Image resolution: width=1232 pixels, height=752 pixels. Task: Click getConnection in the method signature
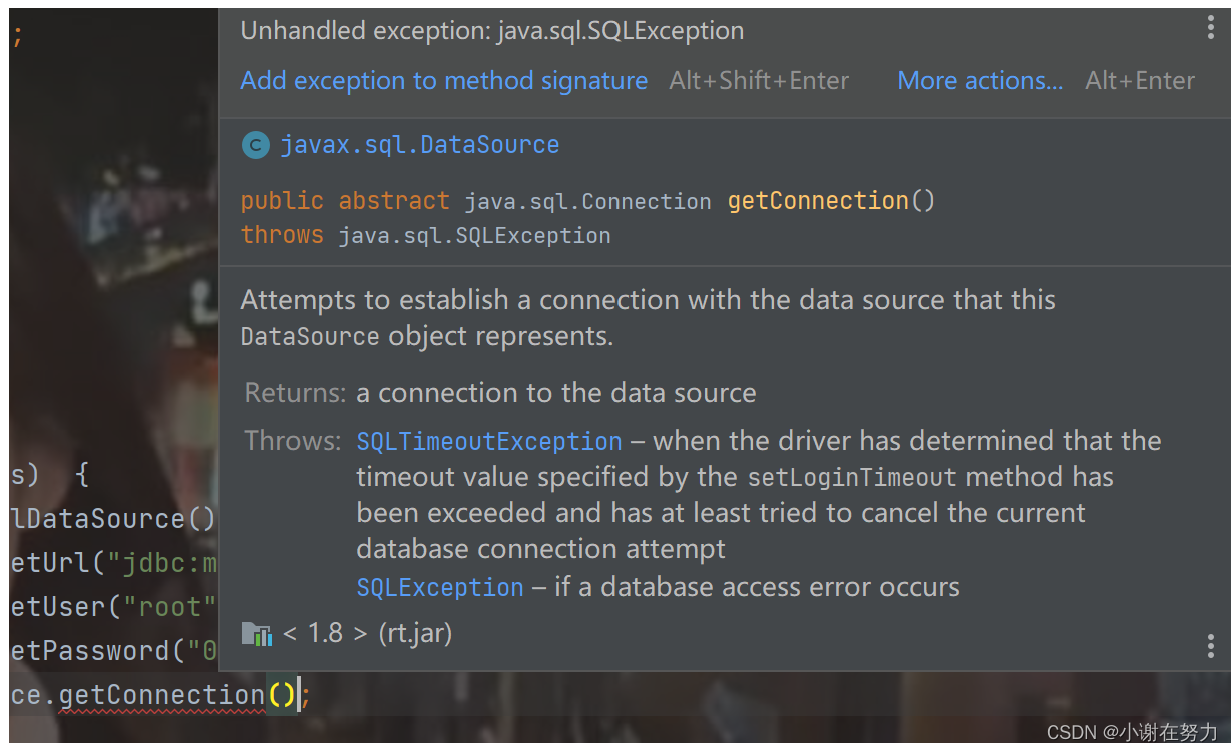[x=818, y=200]
